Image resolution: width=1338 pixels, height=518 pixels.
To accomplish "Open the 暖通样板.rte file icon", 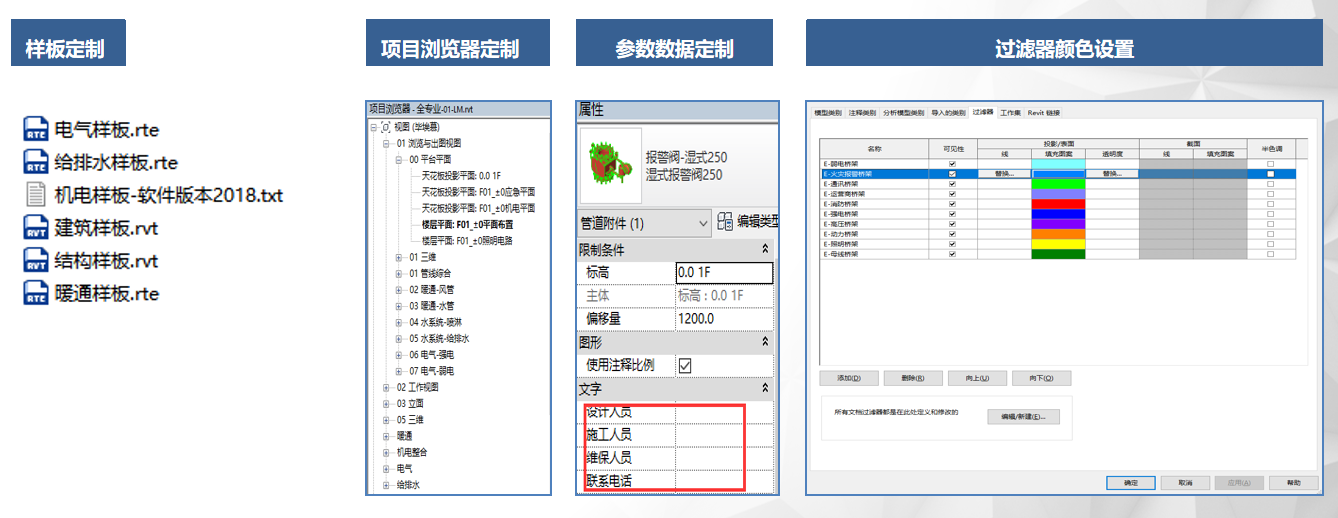I will [x=36, y=294].
